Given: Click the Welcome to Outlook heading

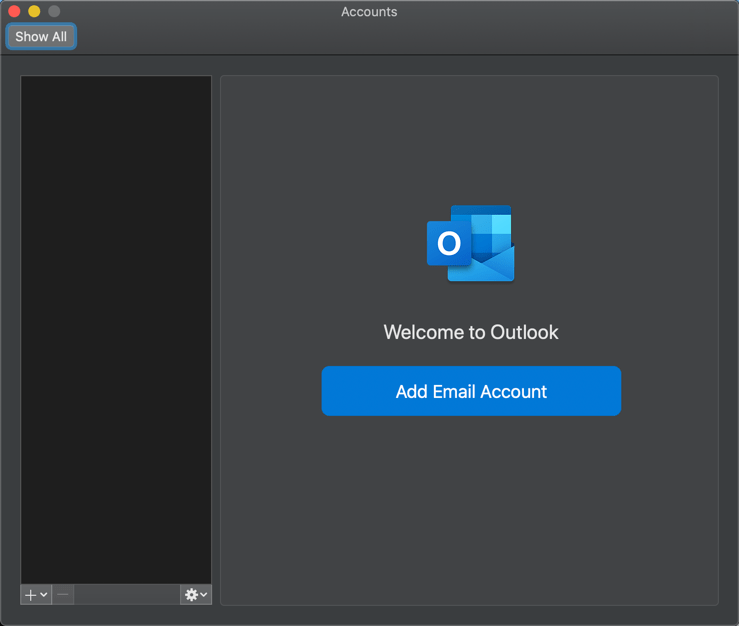Looking at the screenshot, I should pos(471,332).
